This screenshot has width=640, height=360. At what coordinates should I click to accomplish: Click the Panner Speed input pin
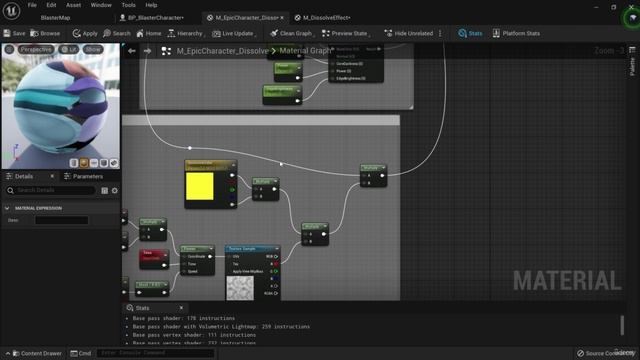(184, 271)
